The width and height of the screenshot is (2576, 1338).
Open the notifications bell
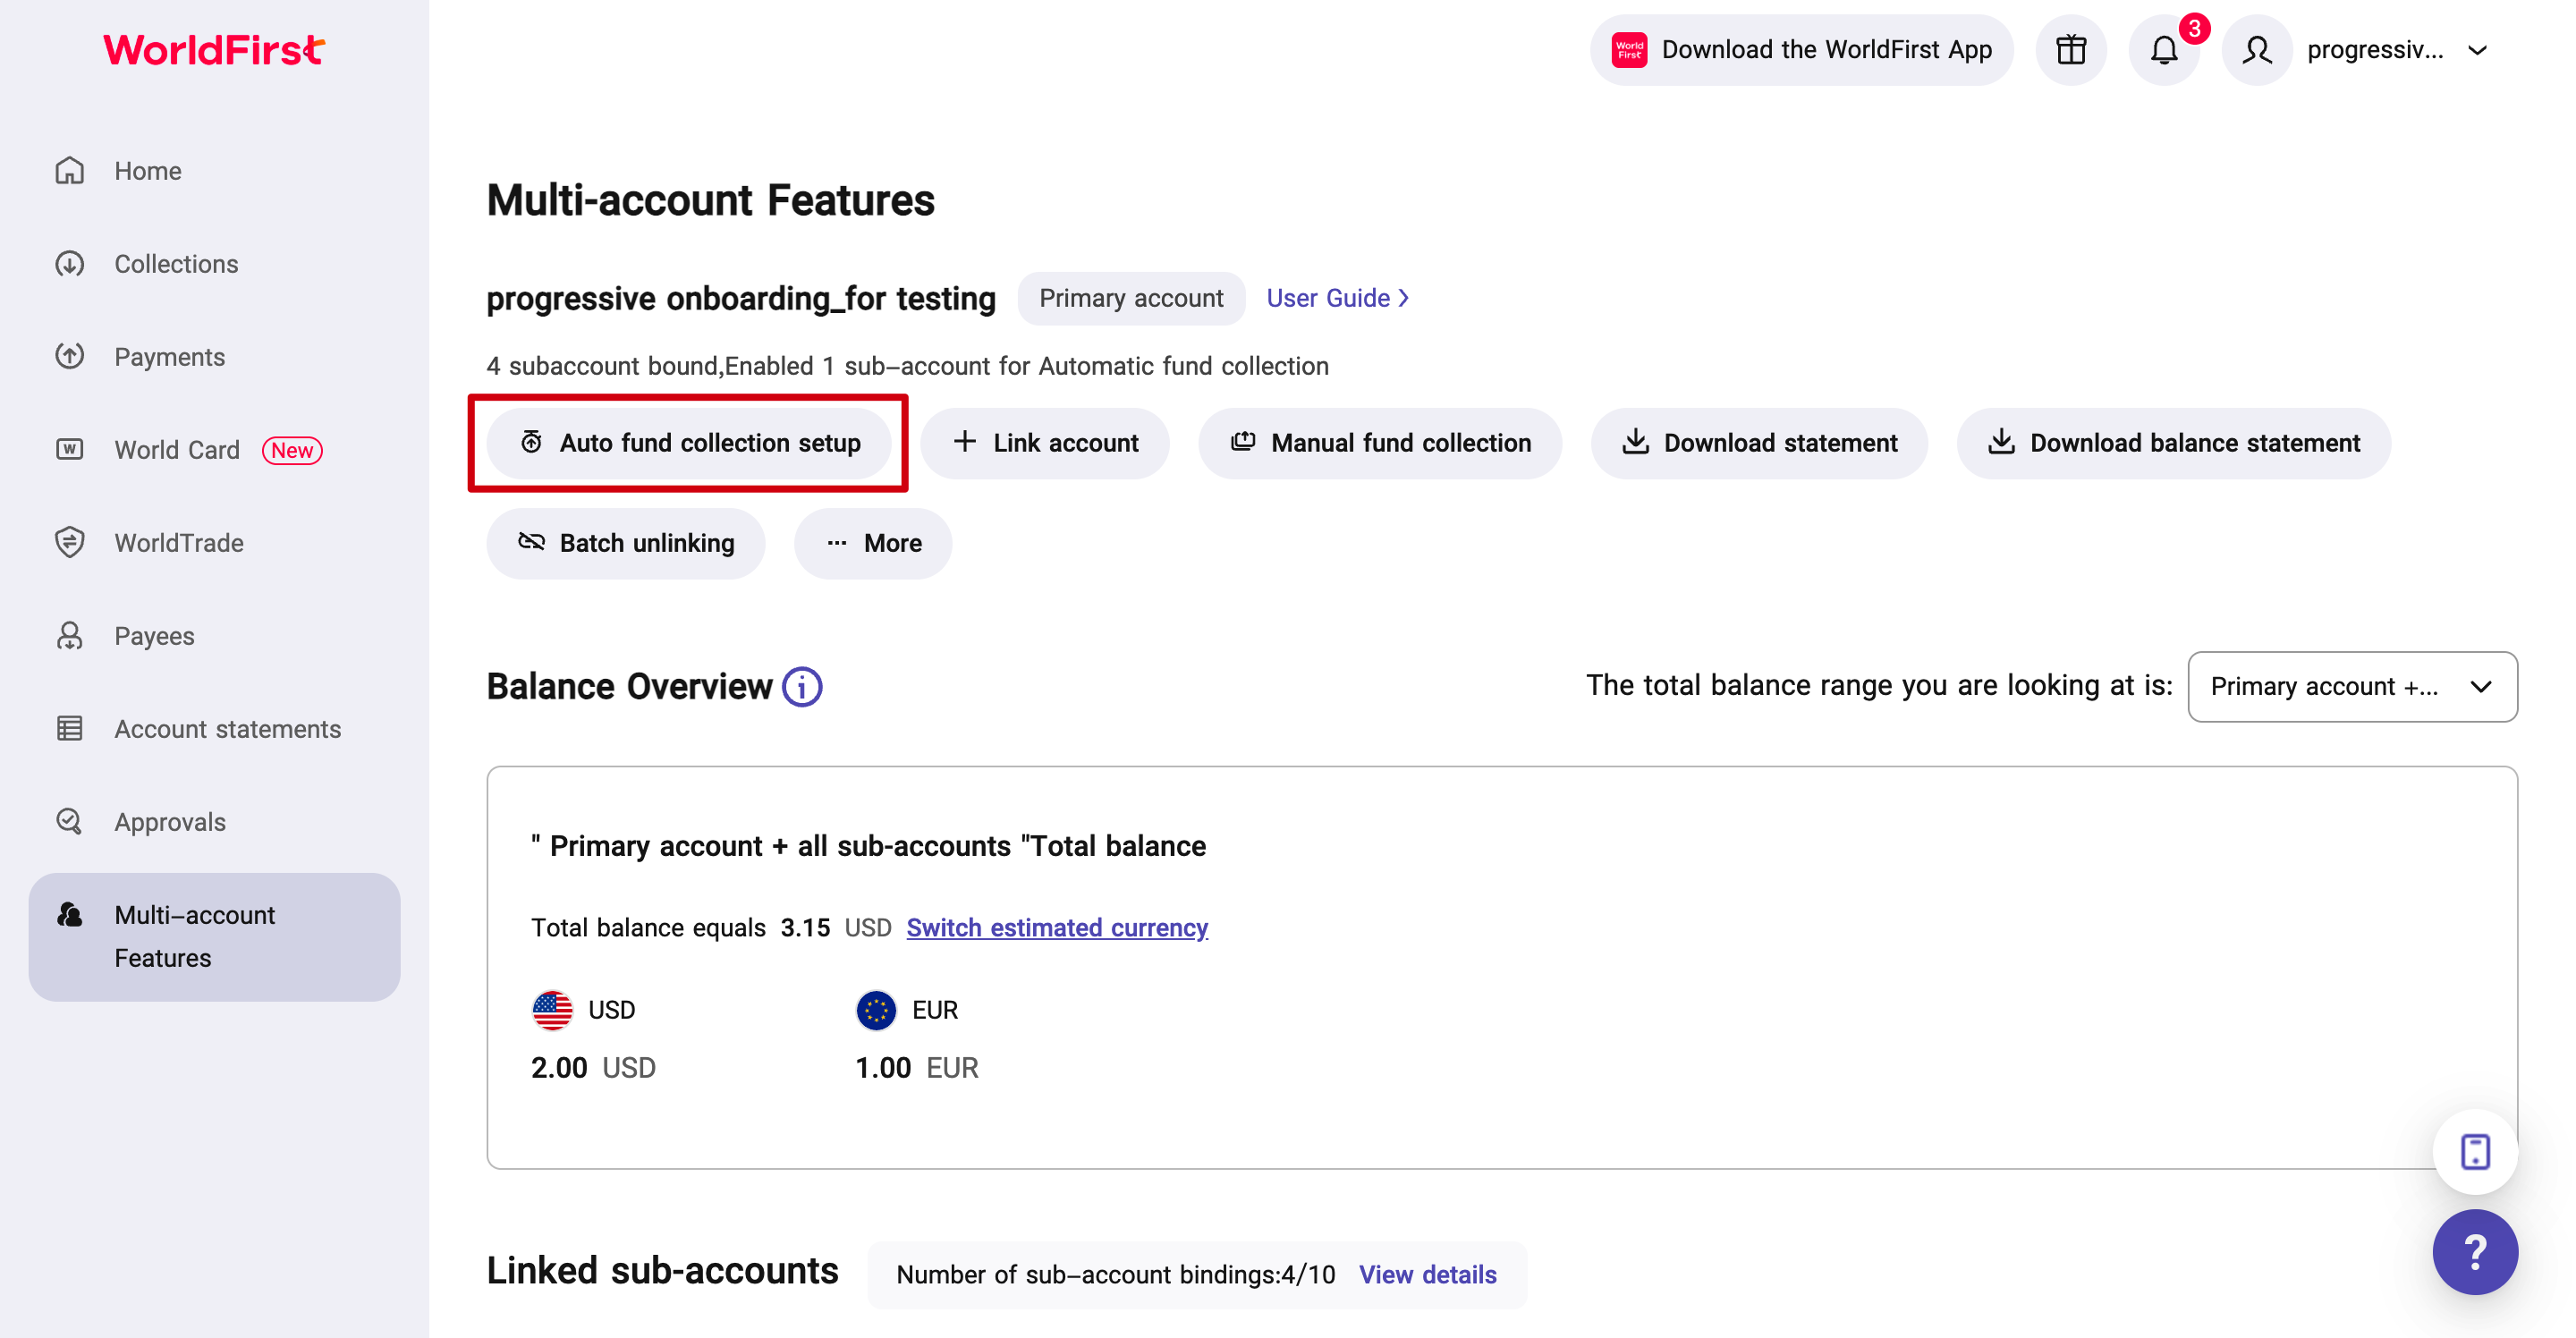2163,50
